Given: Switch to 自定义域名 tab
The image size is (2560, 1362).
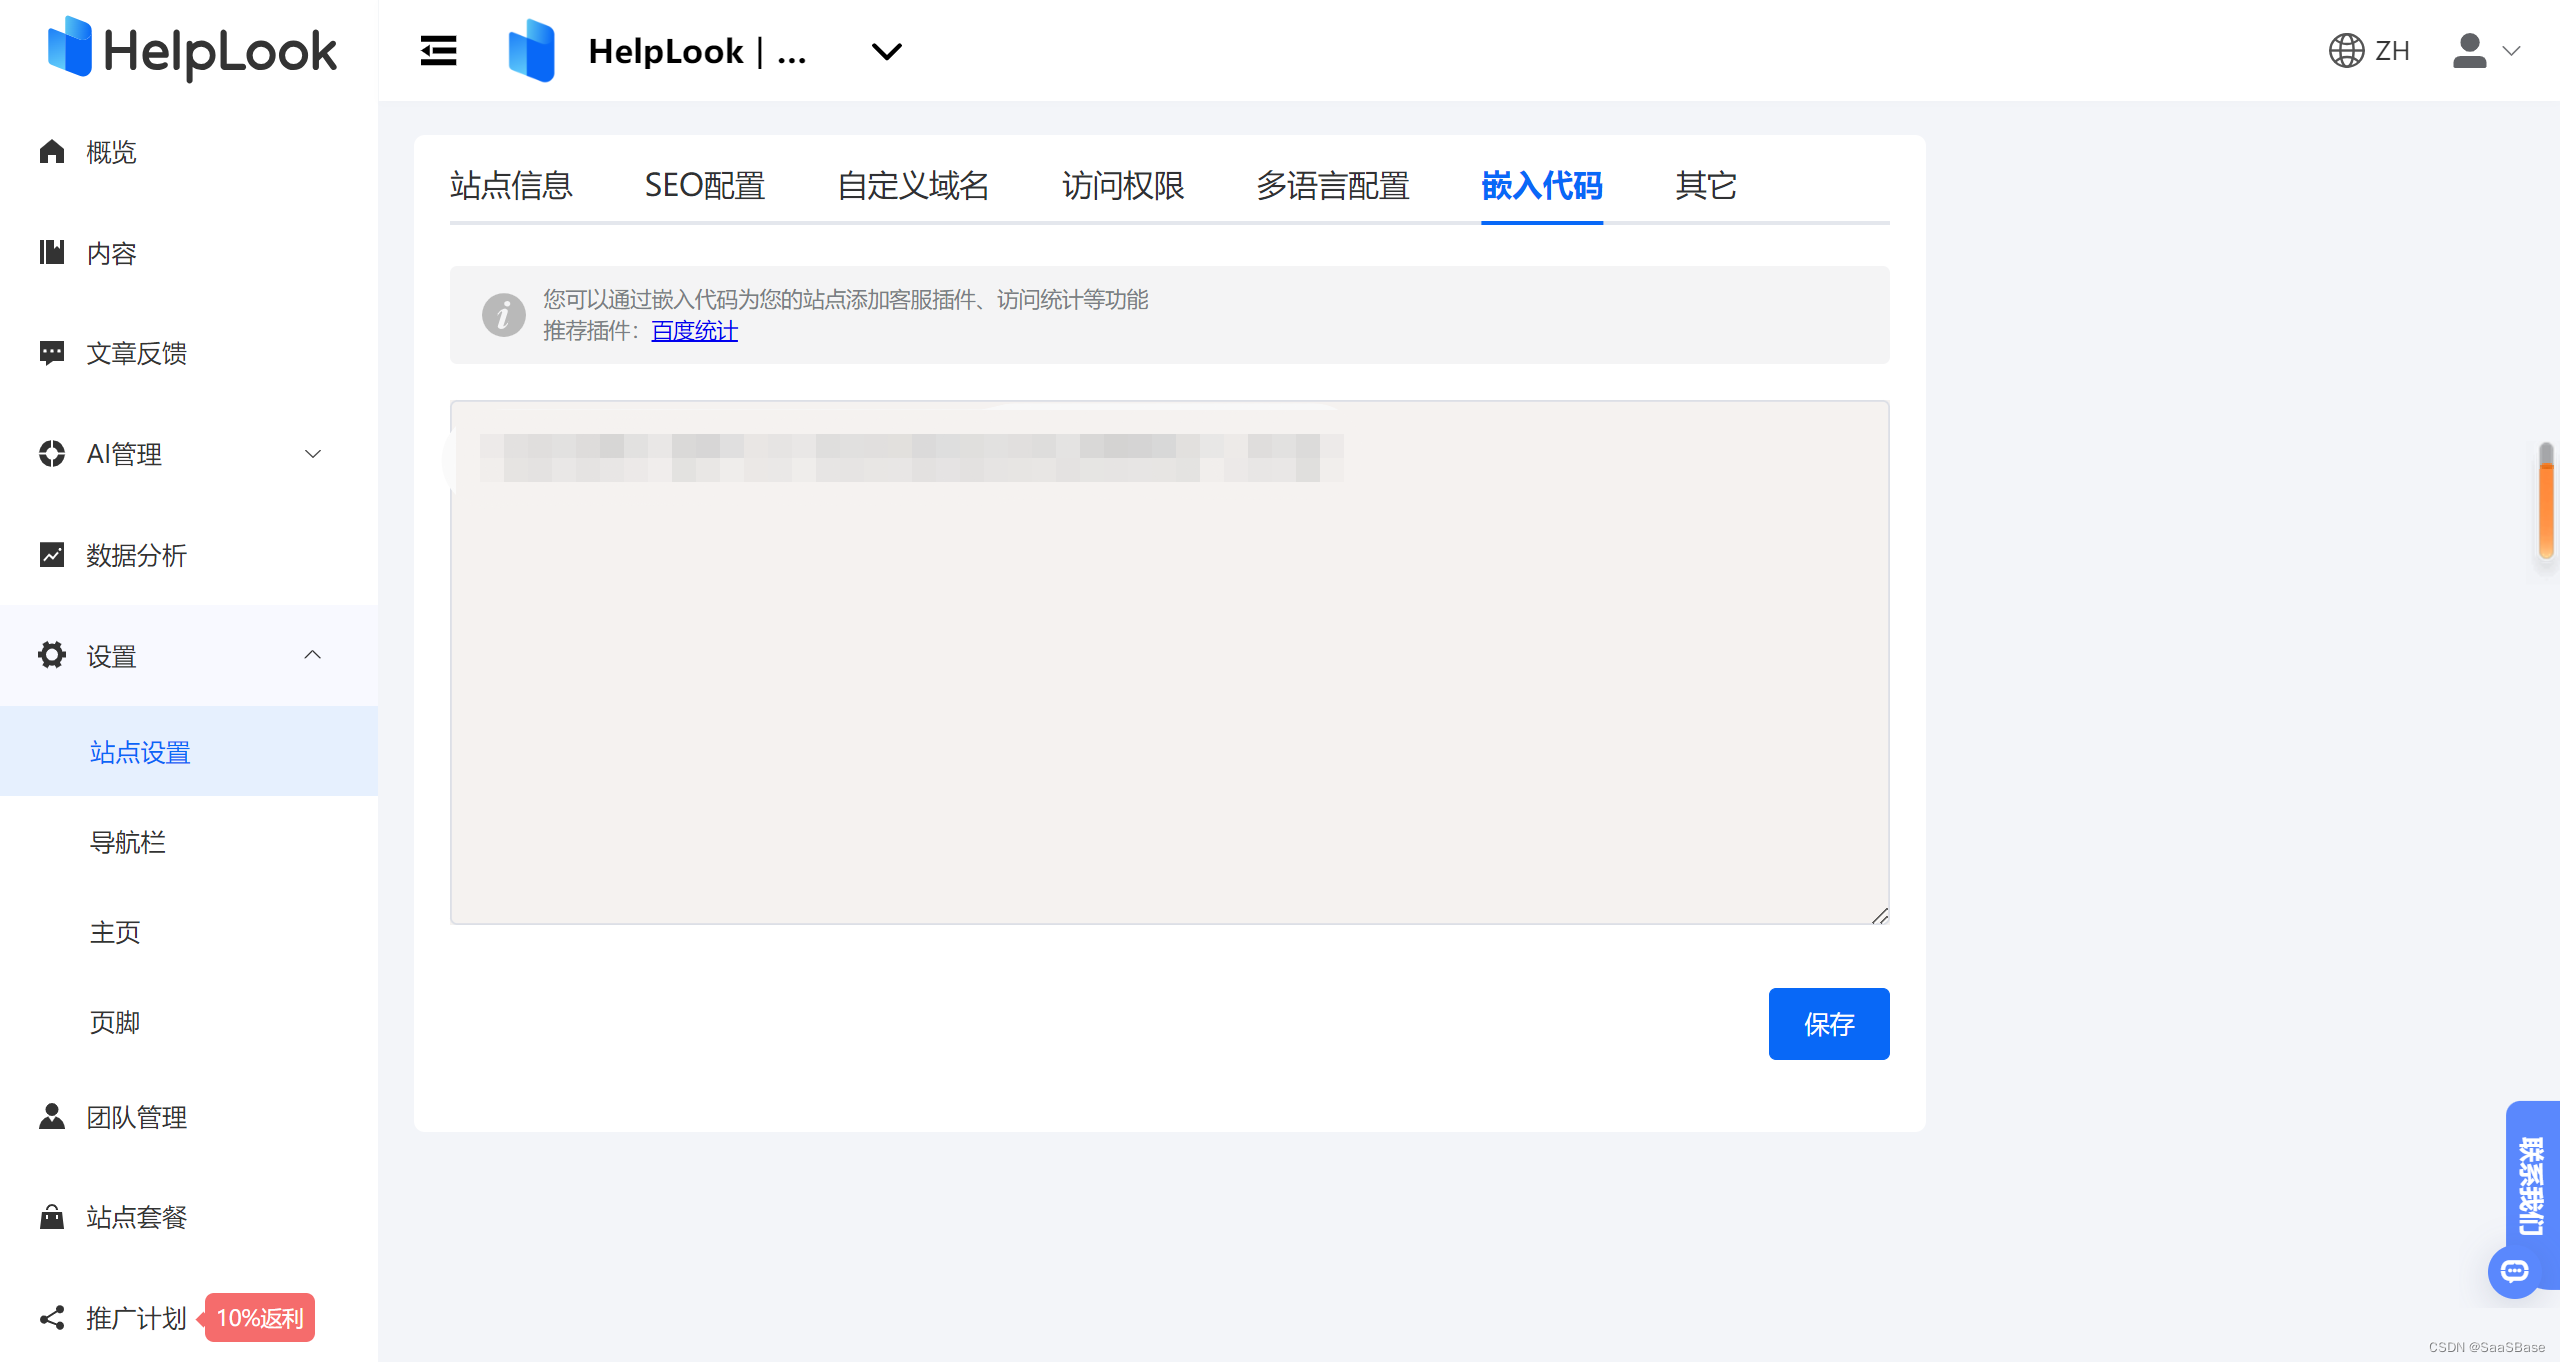Looking at the screenshot, I should pos(913,186).
